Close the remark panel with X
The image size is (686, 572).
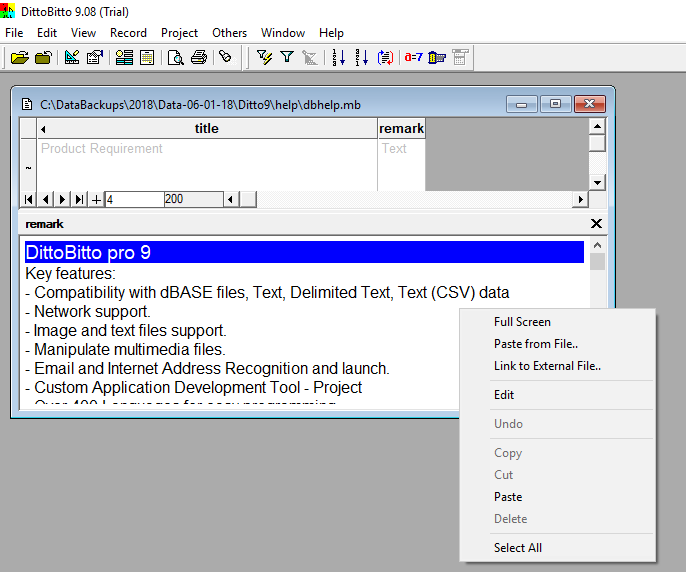click(596, 224)
